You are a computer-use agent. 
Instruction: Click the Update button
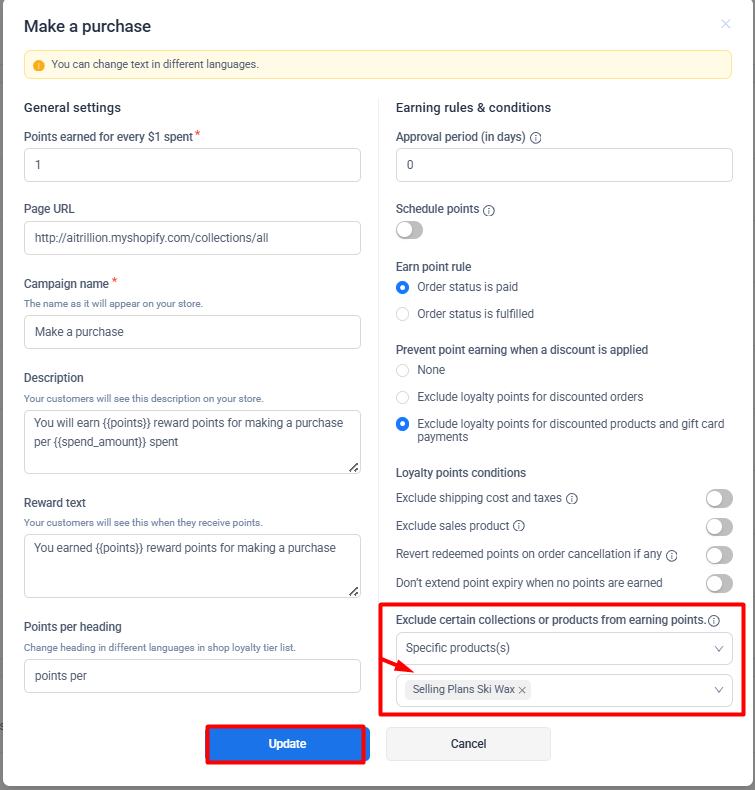point(287,744)
